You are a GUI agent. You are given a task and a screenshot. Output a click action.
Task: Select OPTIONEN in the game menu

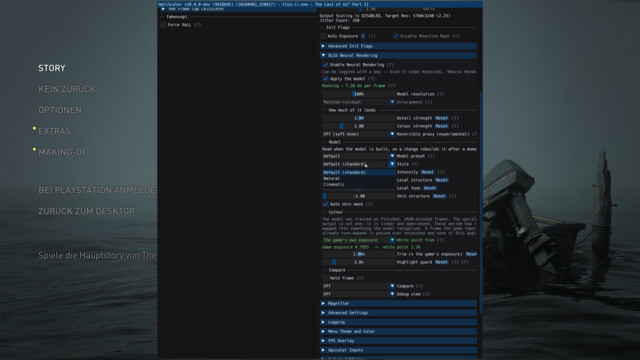[60, 110]
